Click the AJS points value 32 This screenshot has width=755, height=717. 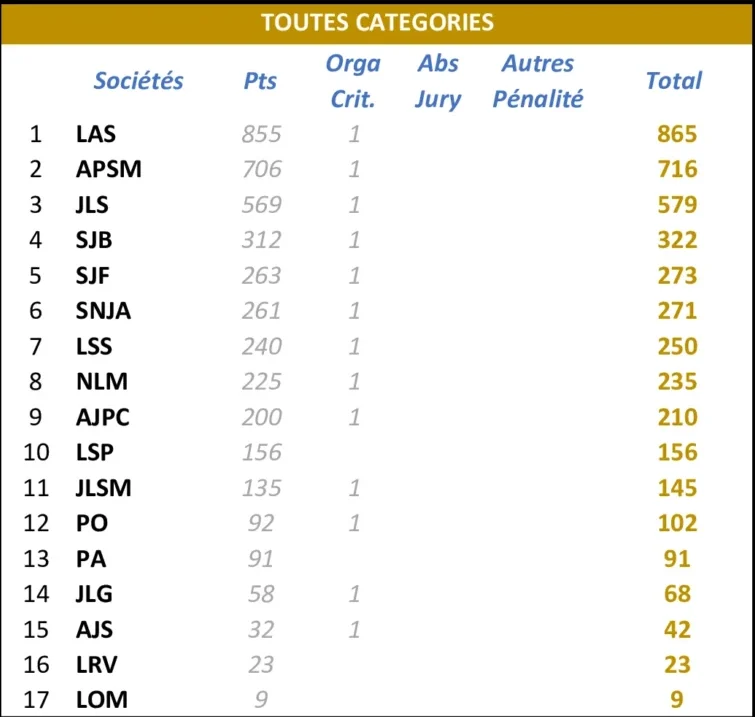click(x=261, y=629)
